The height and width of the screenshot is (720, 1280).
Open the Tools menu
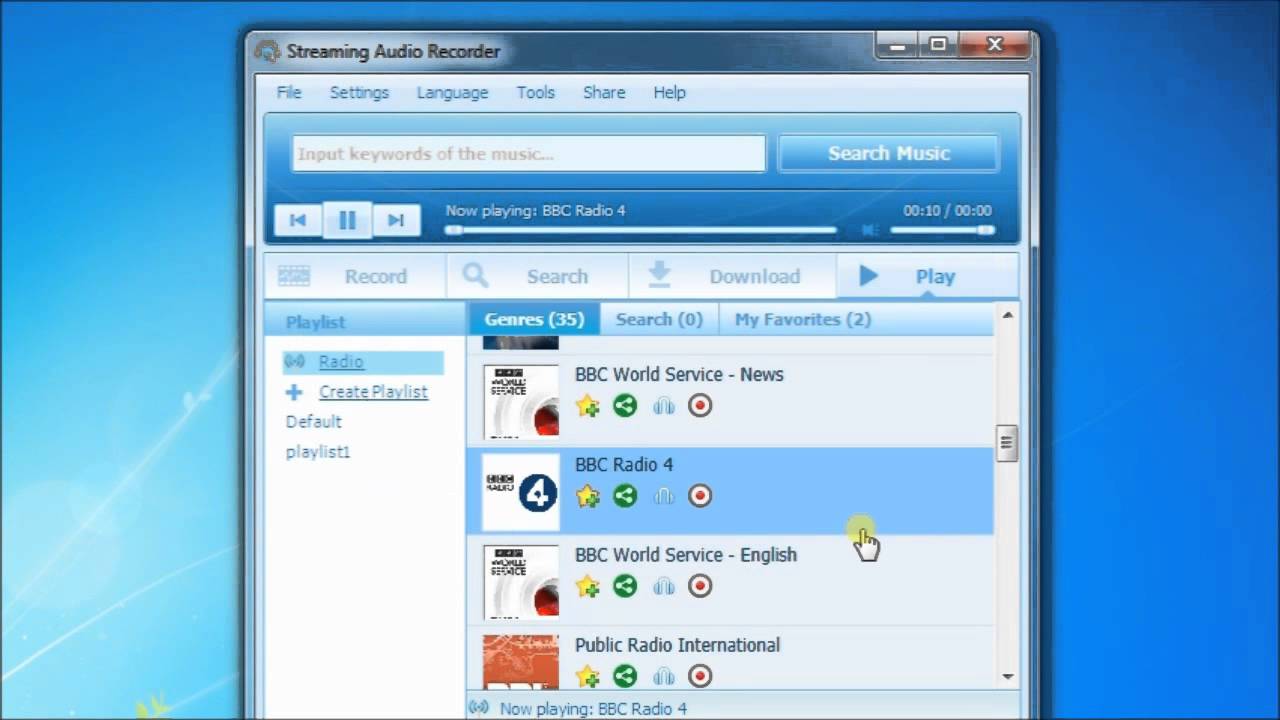point(535,92)
